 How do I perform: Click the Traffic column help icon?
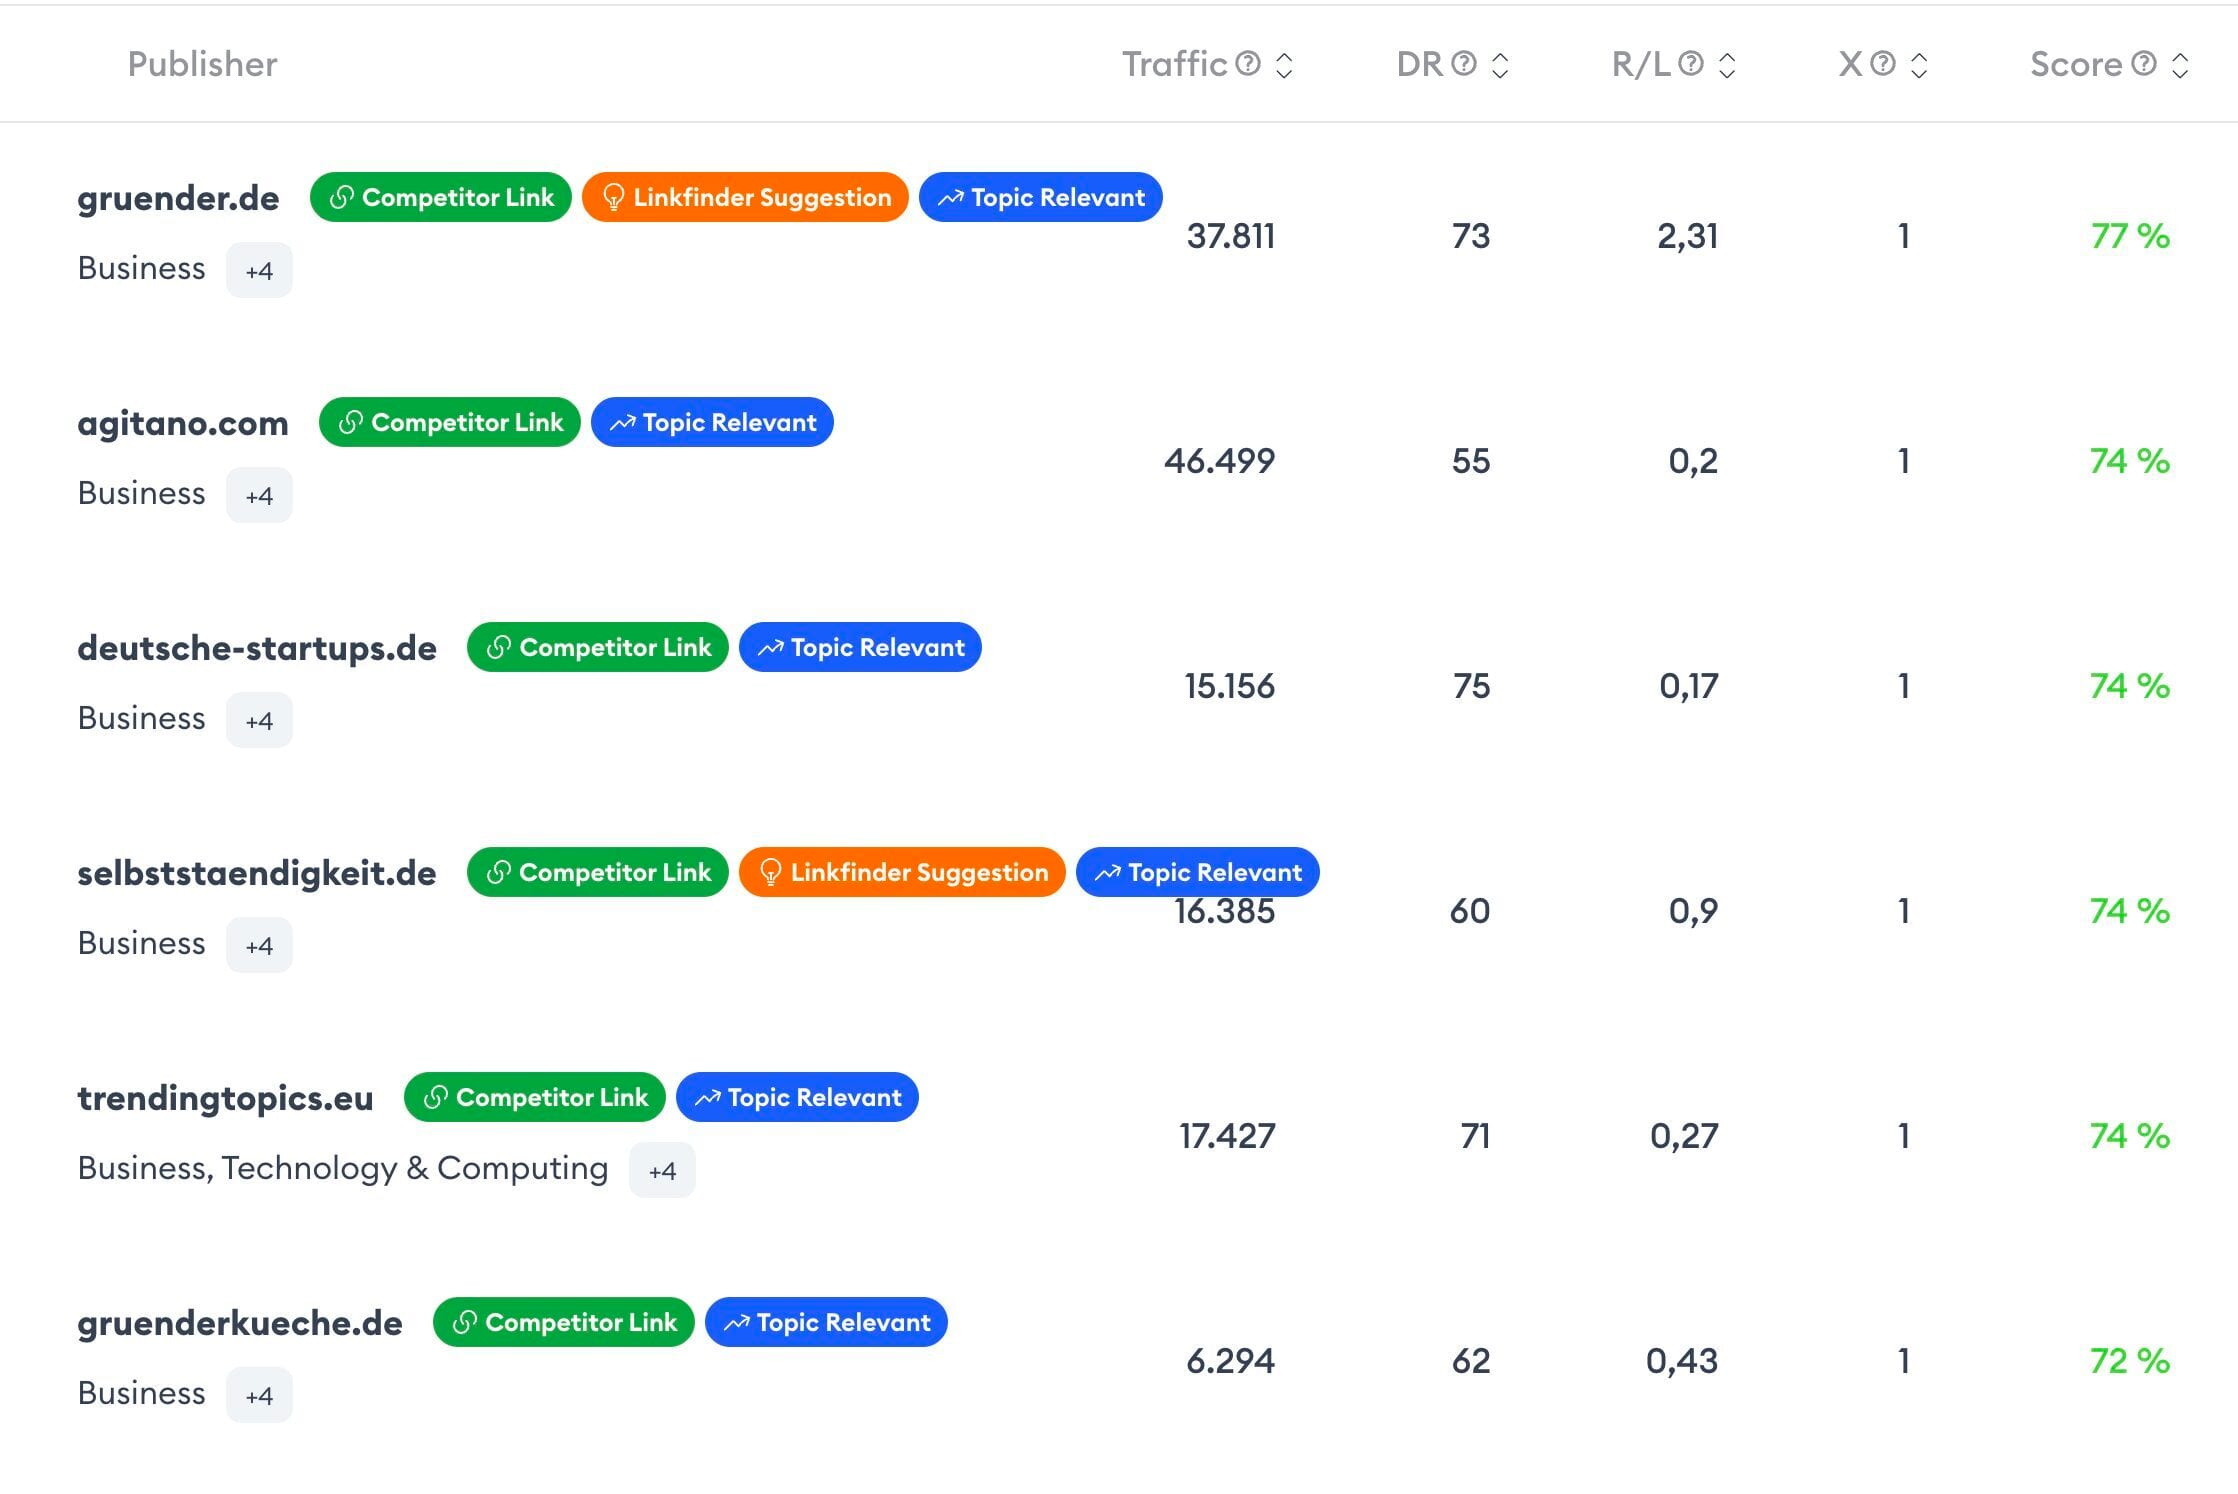(x=1246, y=63)
